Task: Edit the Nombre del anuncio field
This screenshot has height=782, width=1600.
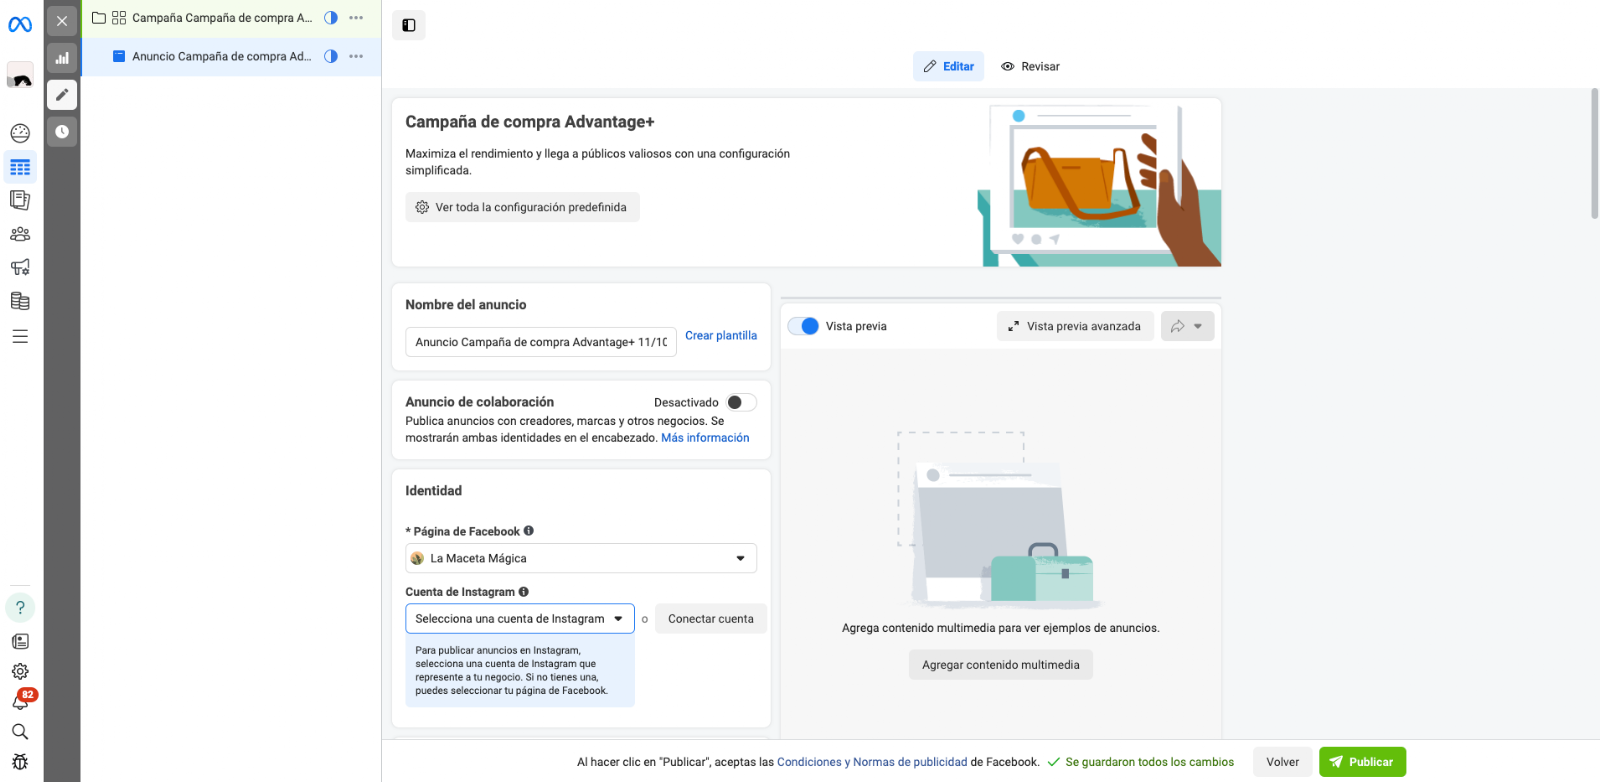Action: pos(541,342)
